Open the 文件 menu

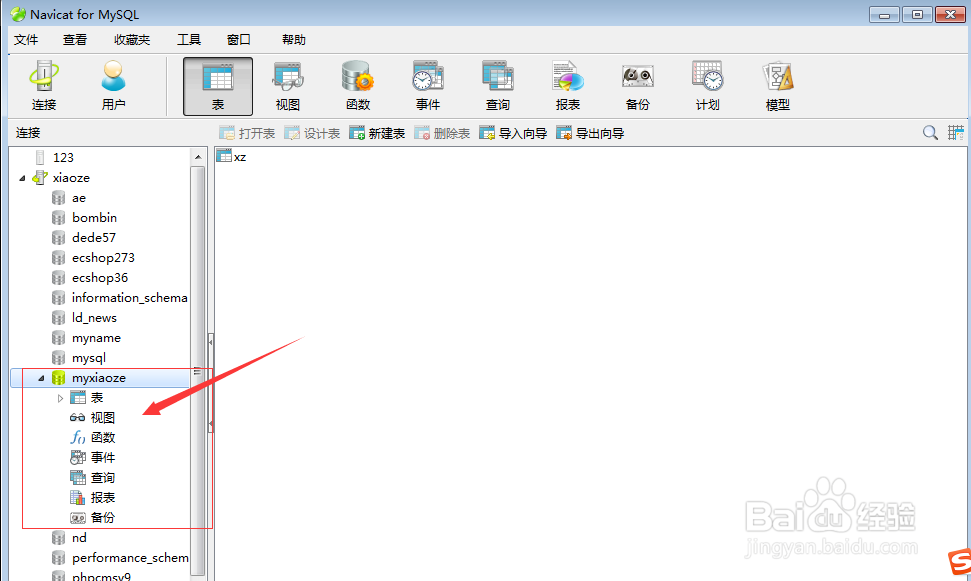click(26, 40)
